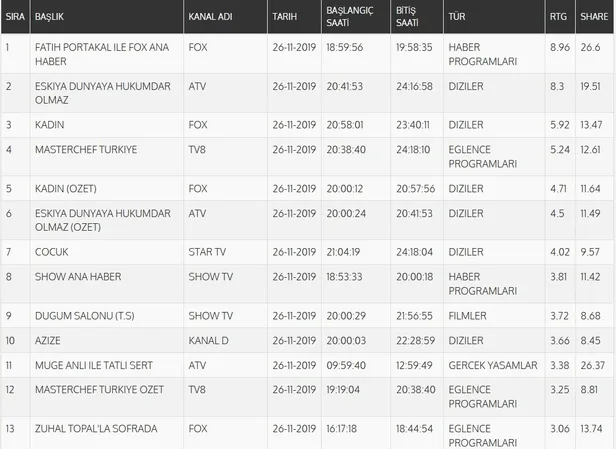
Task: Click the SIRA column header
Action: click(x=15, y=16)
